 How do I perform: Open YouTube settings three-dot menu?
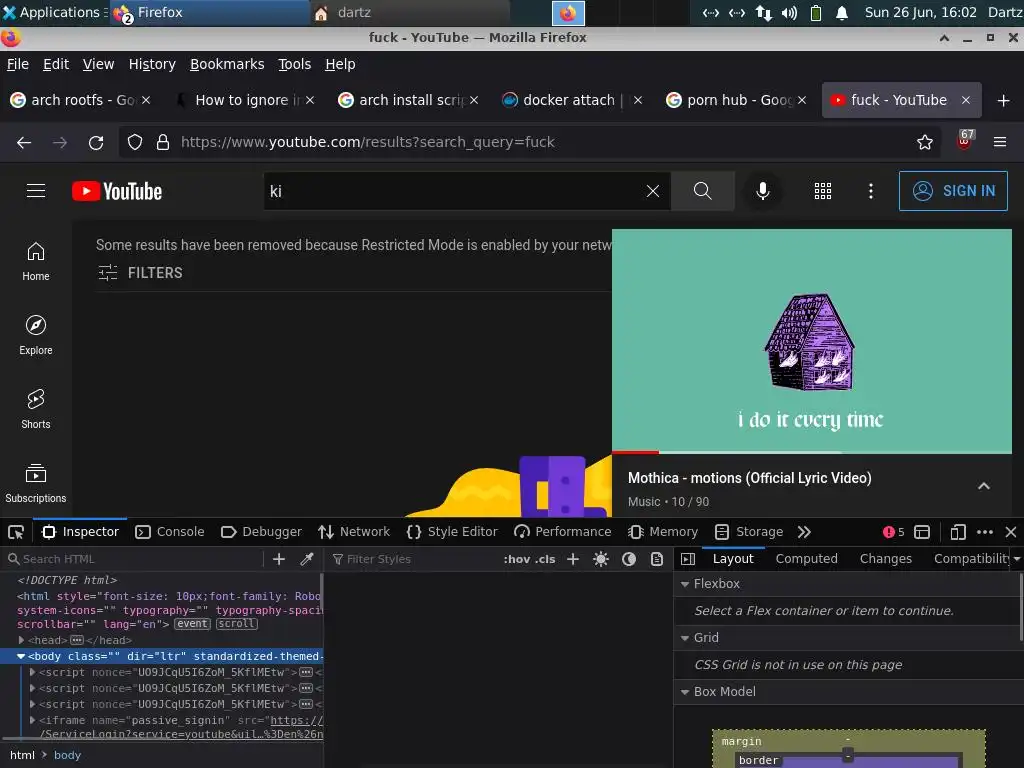click(871, 191)
